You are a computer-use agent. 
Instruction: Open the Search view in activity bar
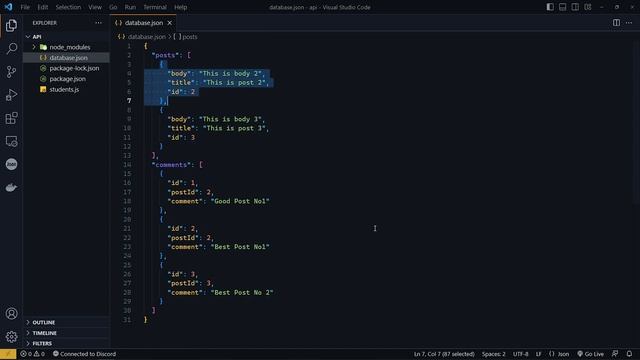pos(11,49)
